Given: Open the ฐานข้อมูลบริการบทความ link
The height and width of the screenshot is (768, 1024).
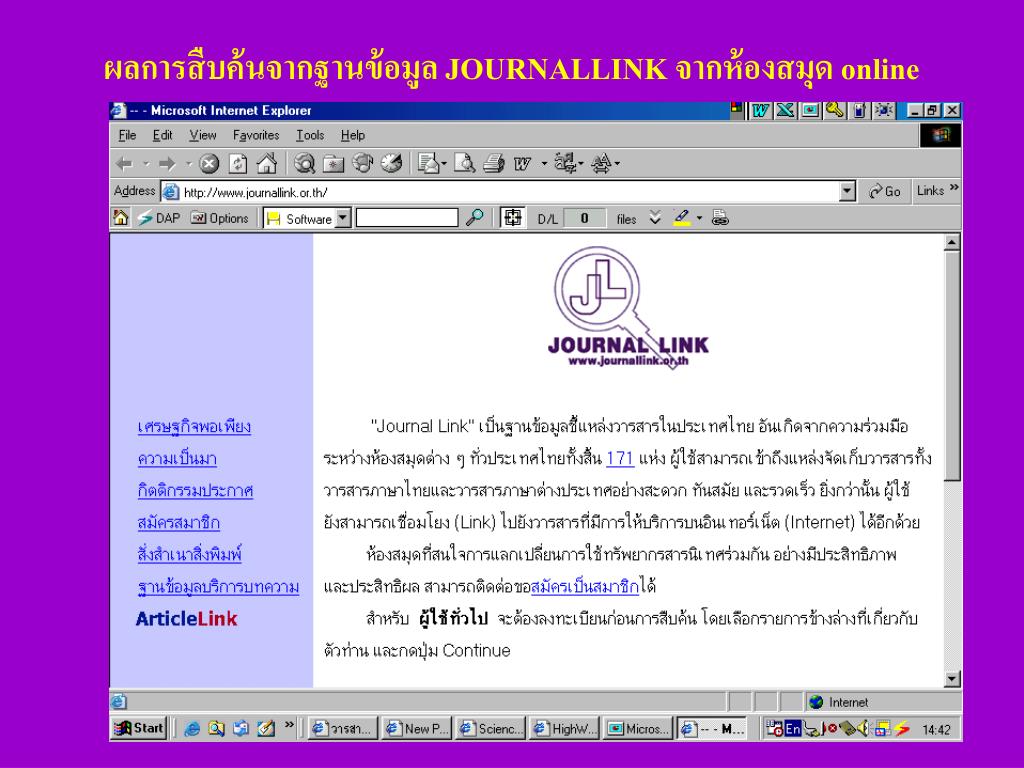Looking at the screenshot, I should (218, 587).
